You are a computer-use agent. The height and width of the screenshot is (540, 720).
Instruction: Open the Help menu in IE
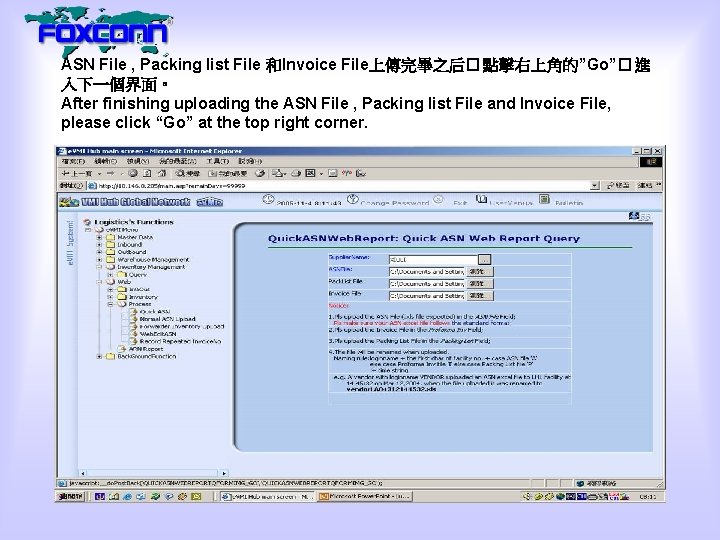point(250,161)
